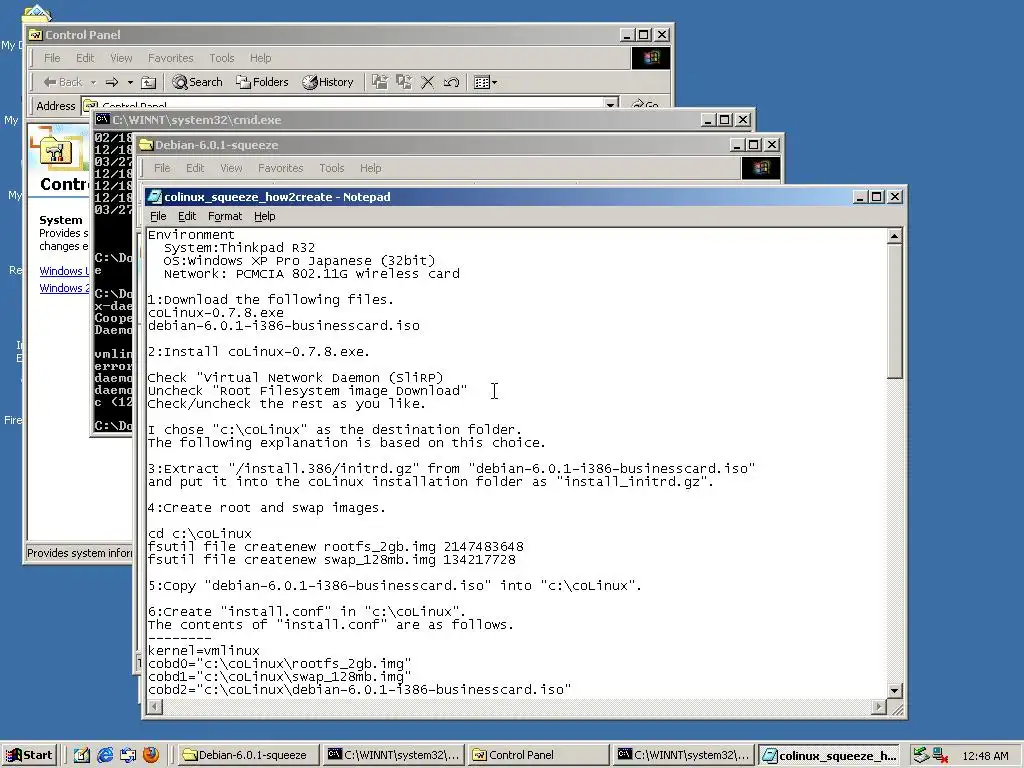Click Go button beside Control Panel address bar
The width and height of the screenshot is (1024, 768).
(x=645, y=104)
